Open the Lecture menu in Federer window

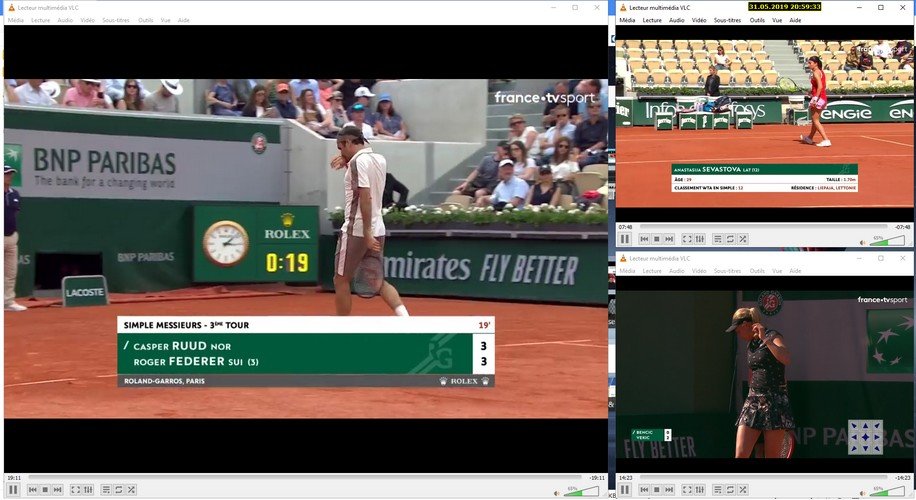point(40,20)
